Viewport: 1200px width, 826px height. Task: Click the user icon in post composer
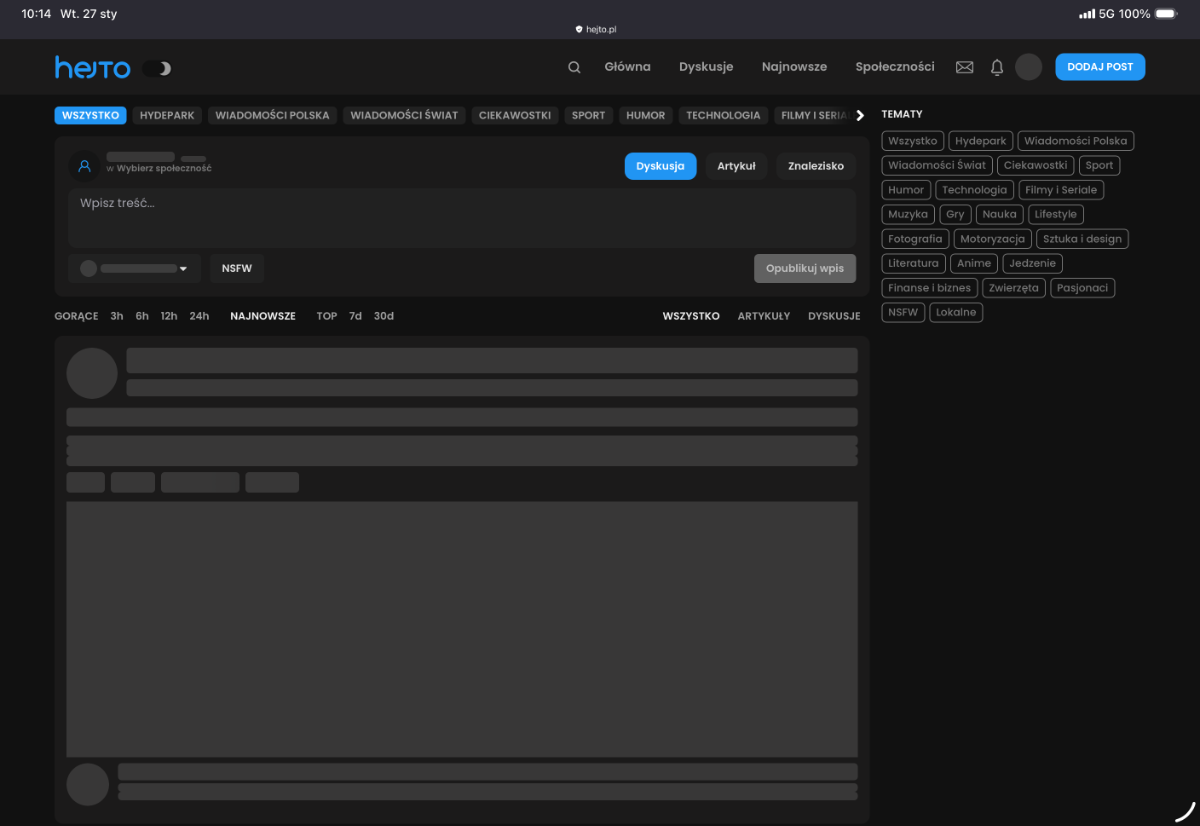[85, 166]
